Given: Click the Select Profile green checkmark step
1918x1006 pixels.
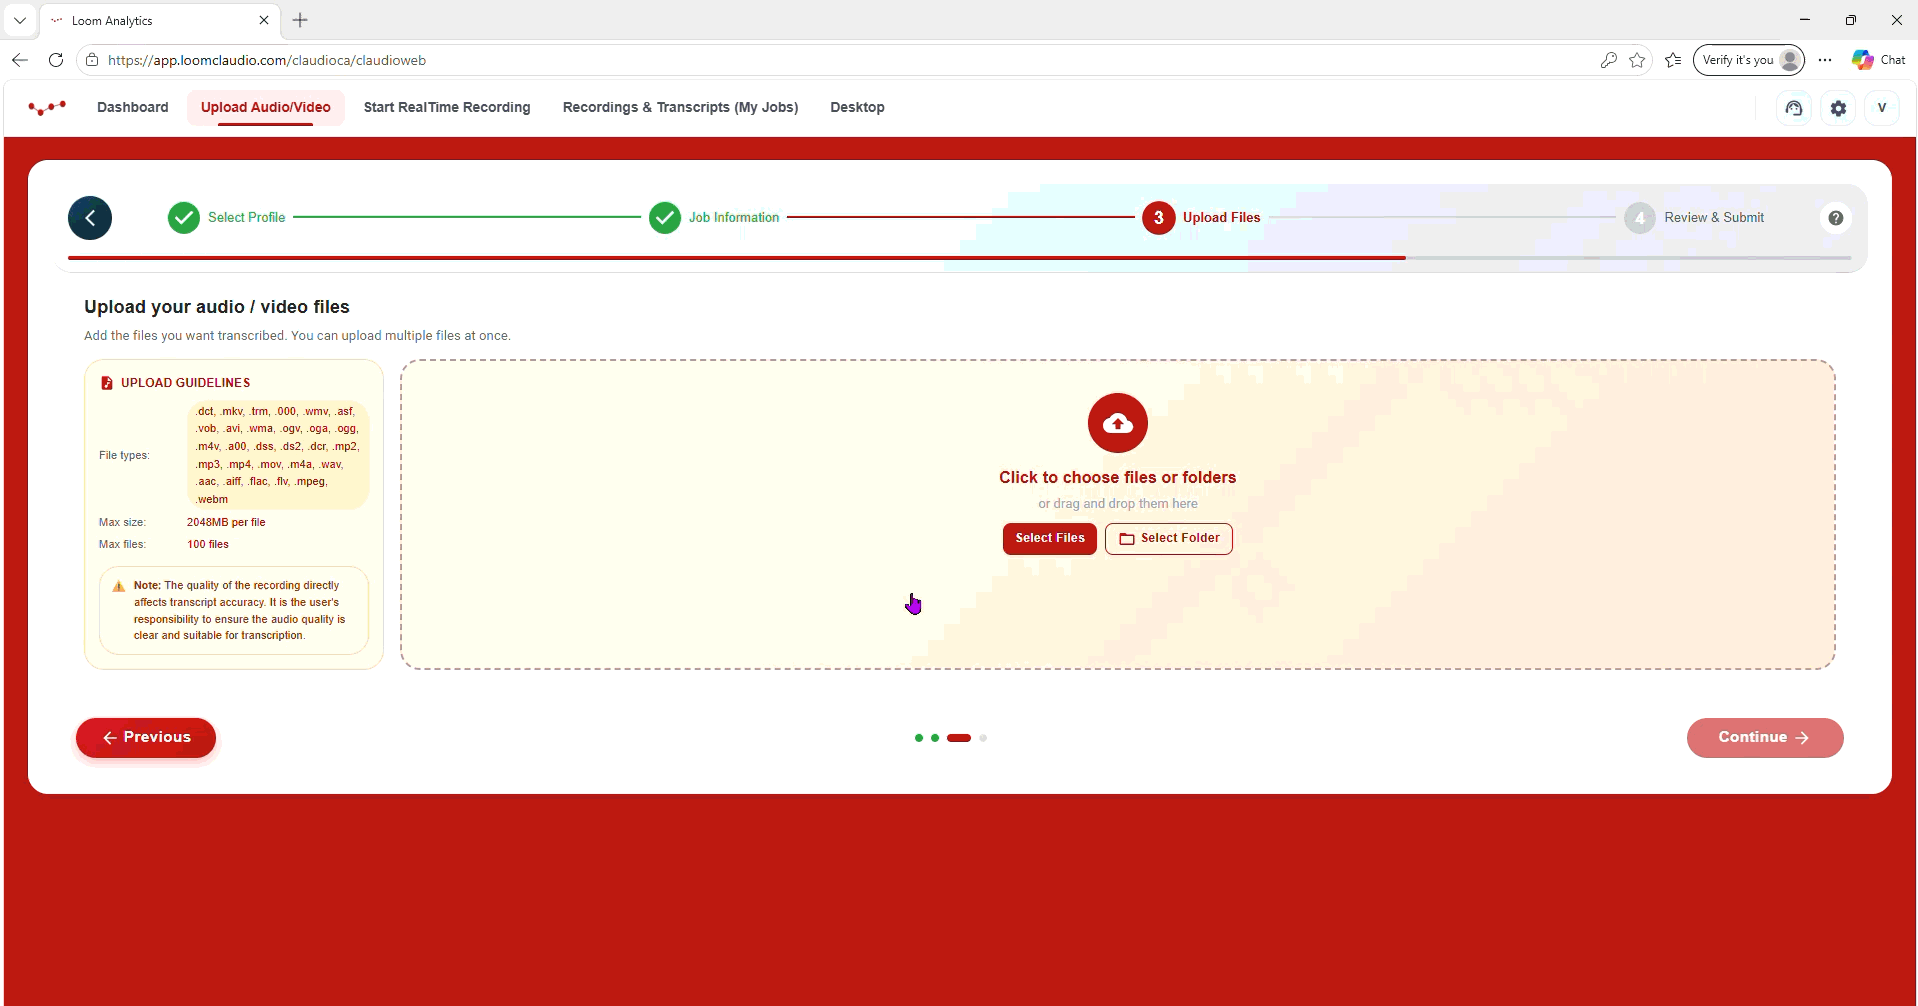Looking at the screenshot, I should (184, 218).
